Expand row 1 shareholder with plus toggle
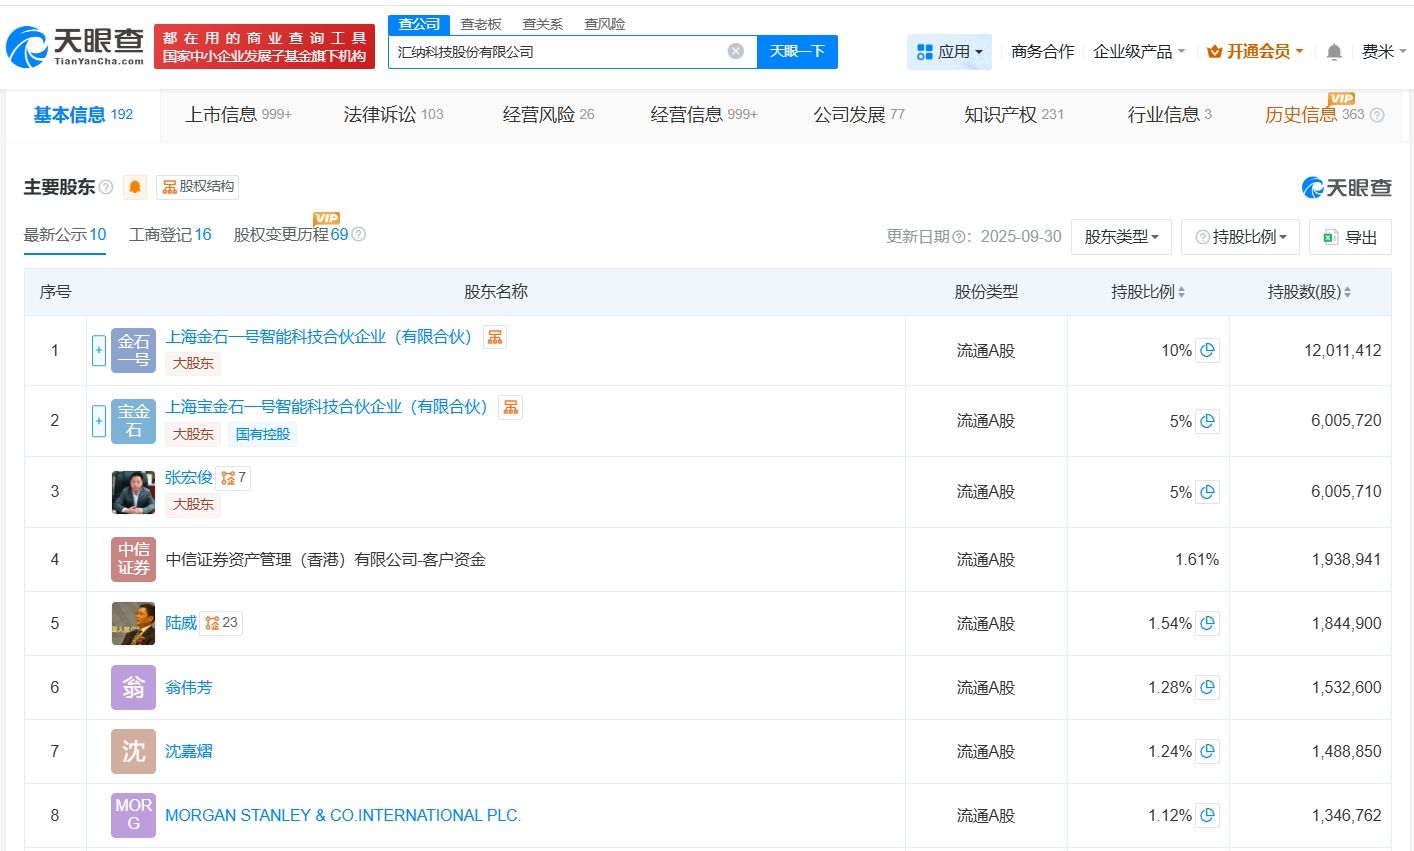Image resolution: width=1414 pixels, height=851 pixels. [98, 351]
